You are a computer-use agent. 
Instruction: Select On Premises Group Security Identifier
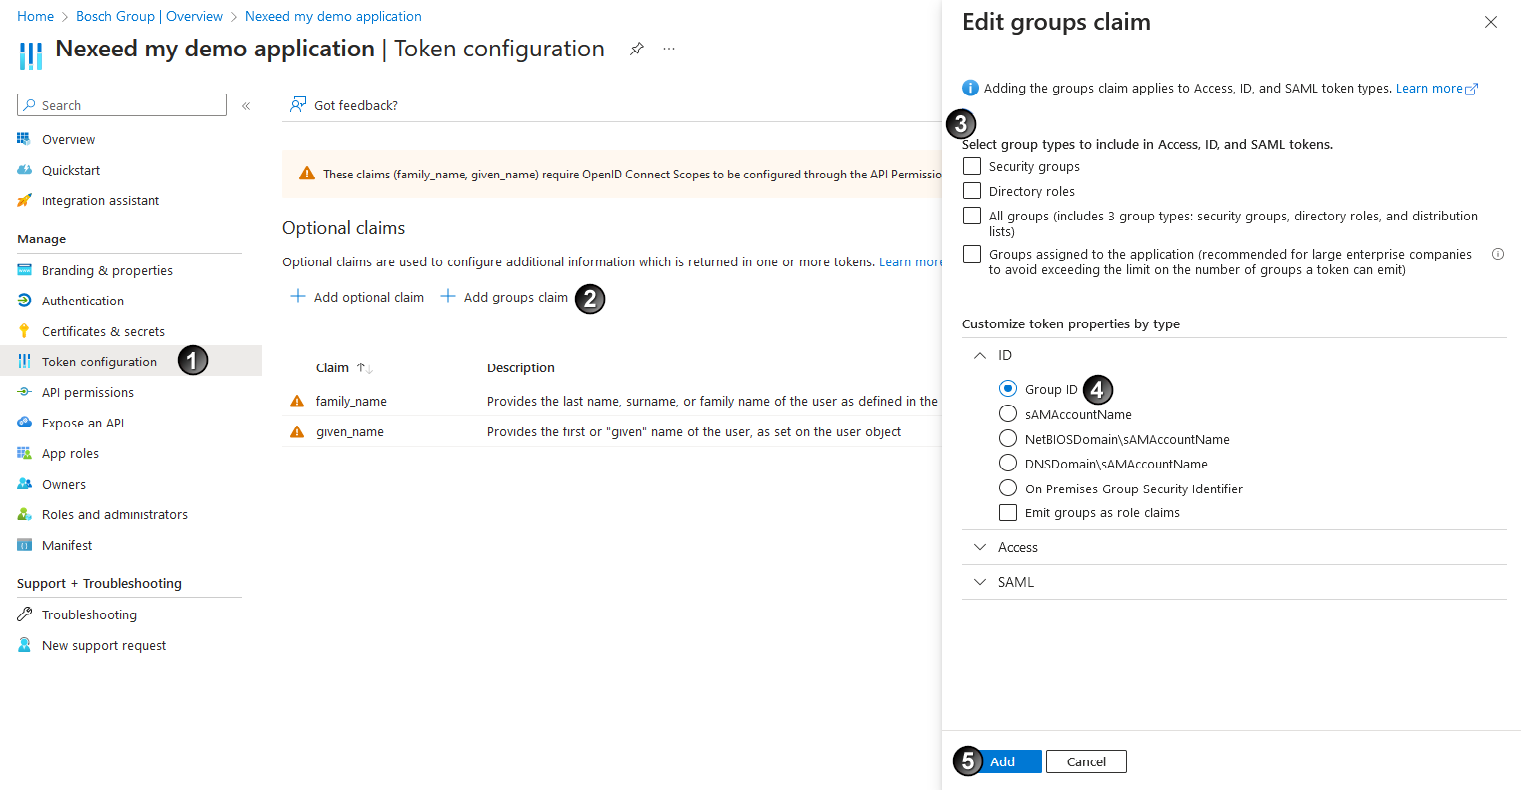point(1008,487)
